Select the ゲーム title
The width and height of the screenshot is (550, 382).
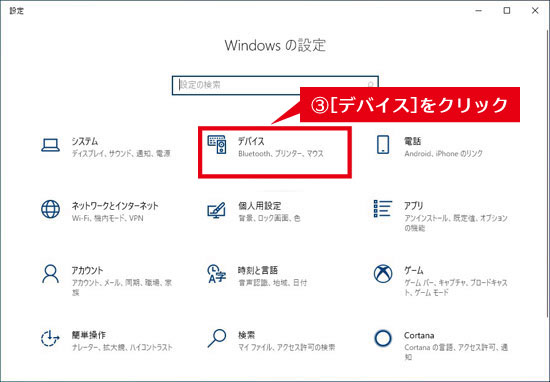pyautogui.click(x=414, y=270)
